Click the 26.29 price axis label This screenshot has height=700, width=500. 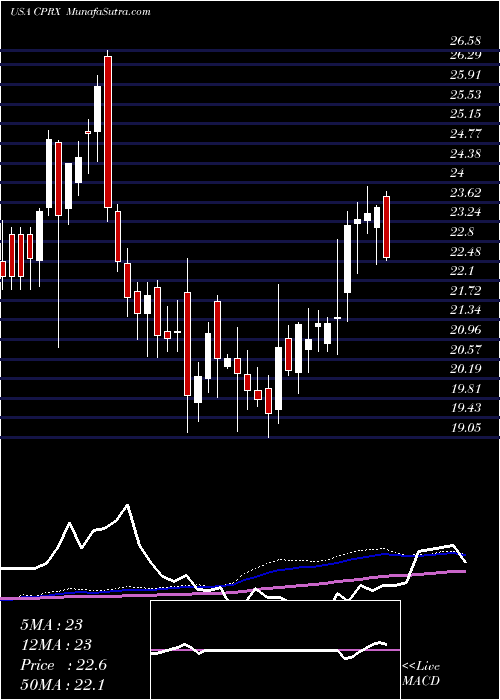[x=466, y=55]
